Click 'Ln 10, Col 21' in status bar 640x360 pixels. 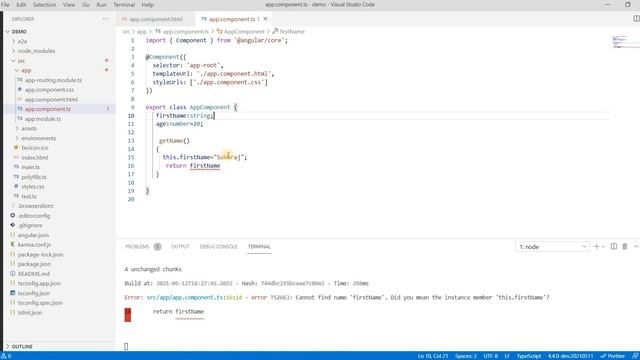[x=433, y=356]
